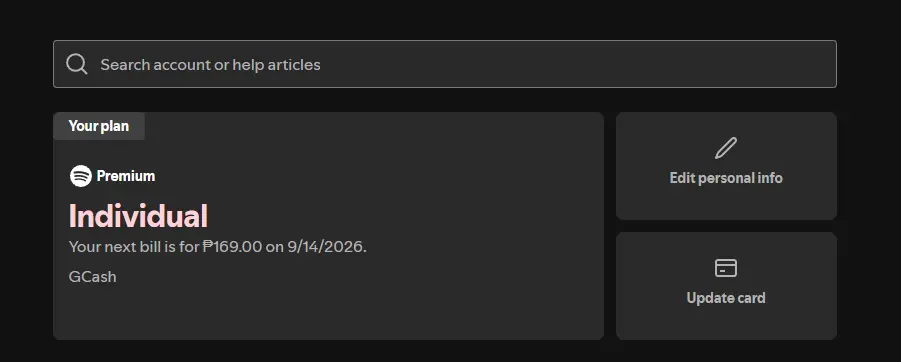Image resolution: width=901 pixels, height=362 pixels.
Task: Select the 'Your plan' badge tab
Action: (99, 126)
